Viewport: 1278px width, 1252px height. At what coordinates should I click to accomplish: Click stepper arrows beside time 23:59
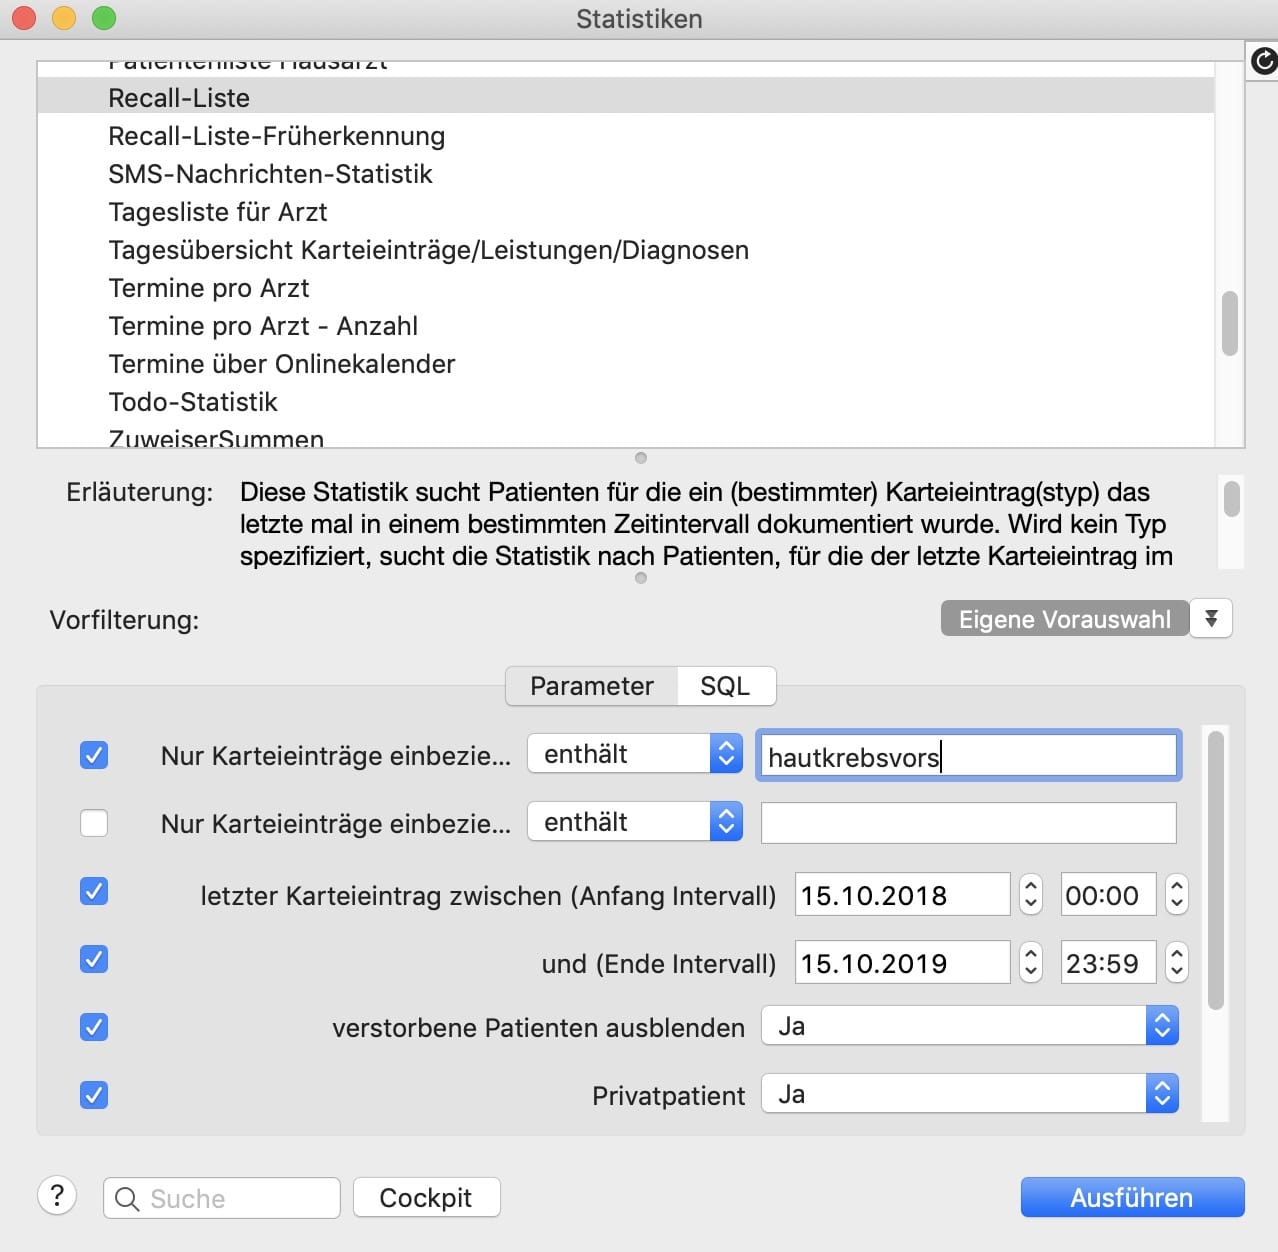[1177, 962]
